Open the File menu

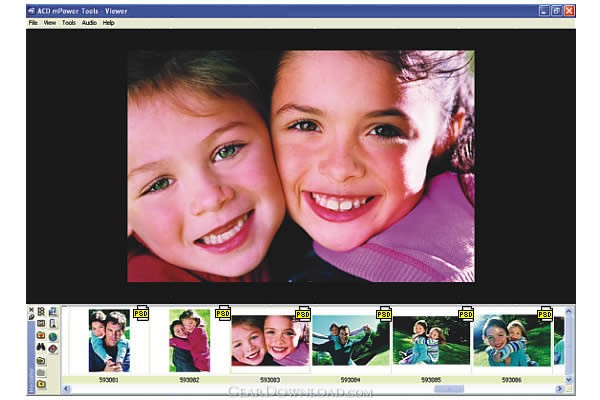[x=33, y=23]
